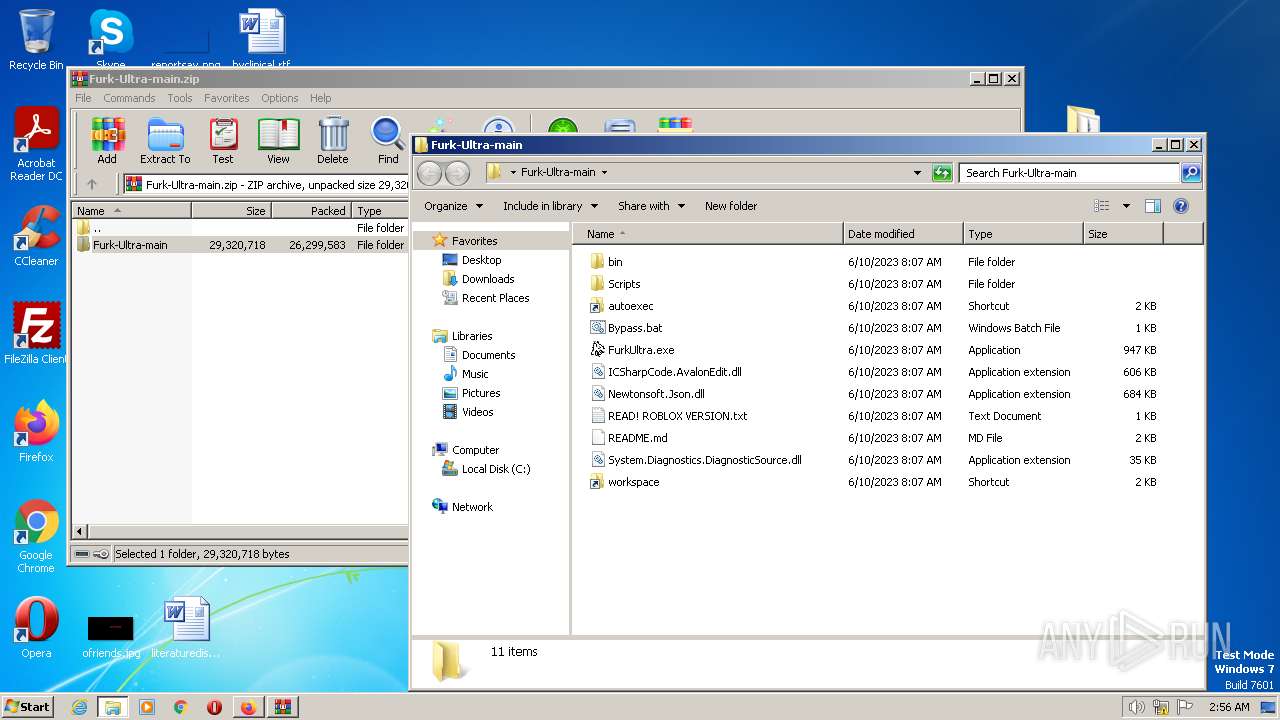Screen dimensions: 1280x720
Task: Change Explorer view with the views icon
Action: (x=1102, y=206)
